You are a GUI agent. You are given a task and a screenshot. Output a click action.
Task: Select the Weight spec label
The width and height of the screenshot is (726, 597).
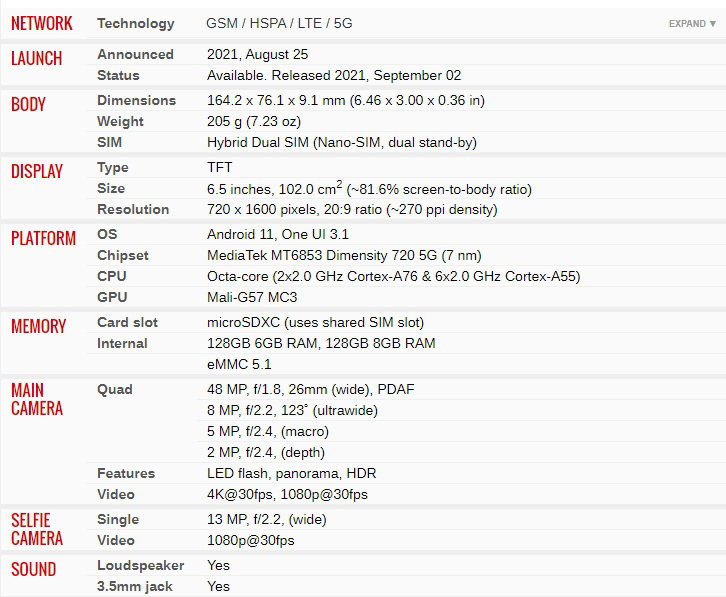pyautogui.click(x=120, y=121)
